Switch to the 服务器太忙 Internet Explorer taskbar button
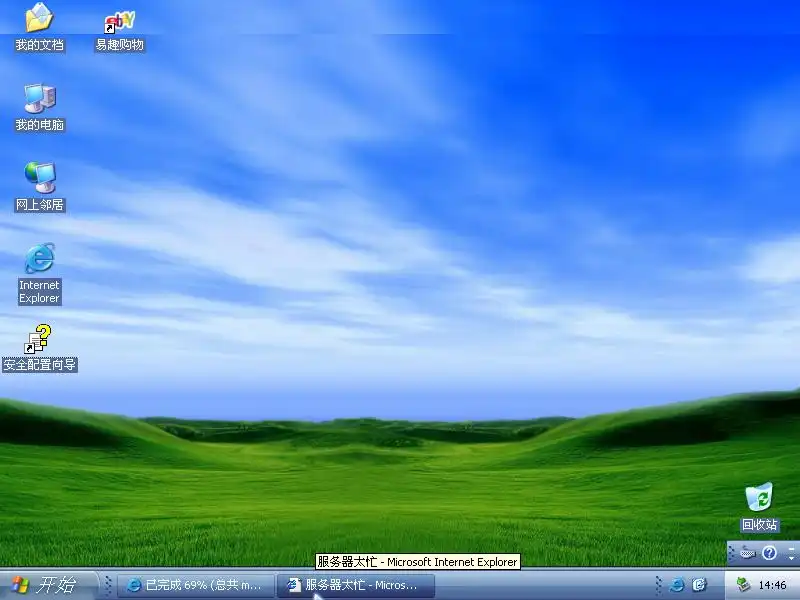Image resolution: width=800 pixels, height=600 pixels. pyautogui.click(x=356, y=585)
